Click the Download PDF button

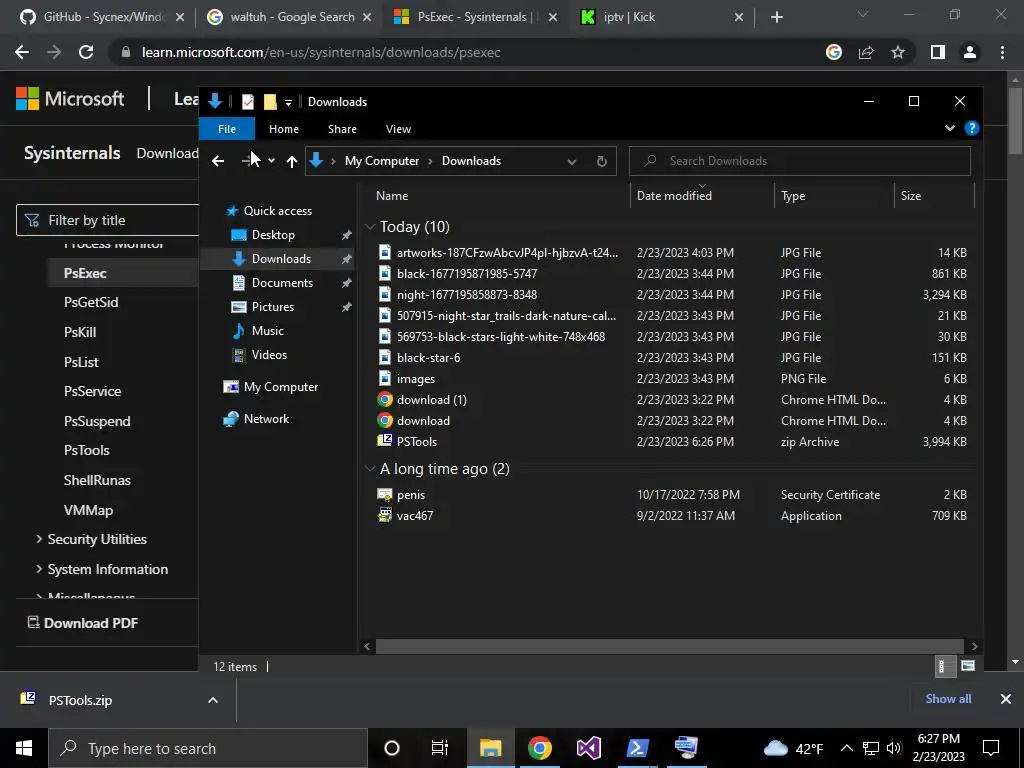pyautogui.click(x=83, y=622)
